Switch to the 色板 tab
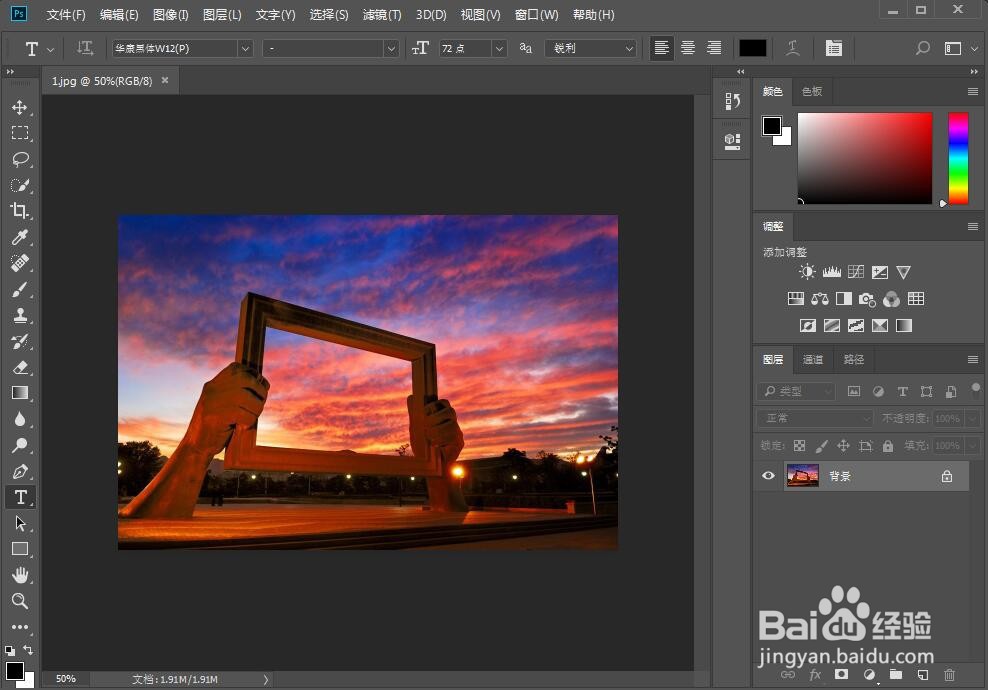The height and width of the screenshot is (690, 988). pyautogui.click(x=812, y=91)
